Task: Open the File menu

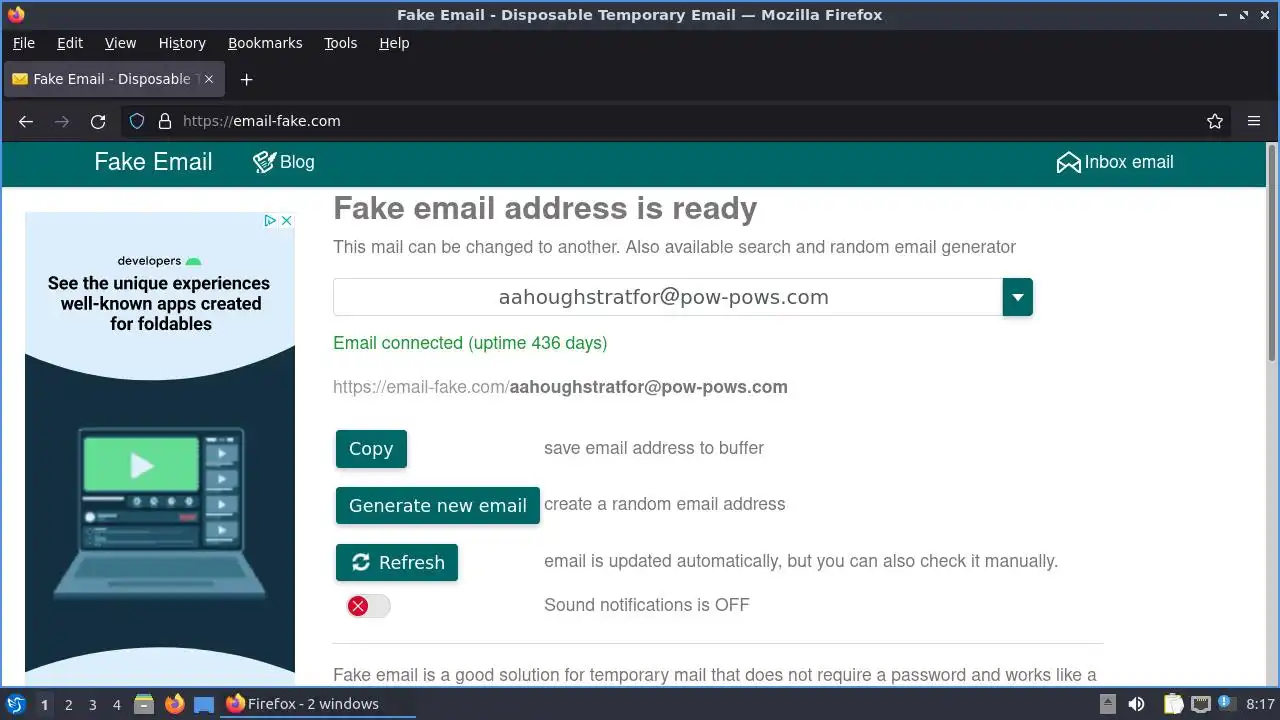Action: (23, 43)
